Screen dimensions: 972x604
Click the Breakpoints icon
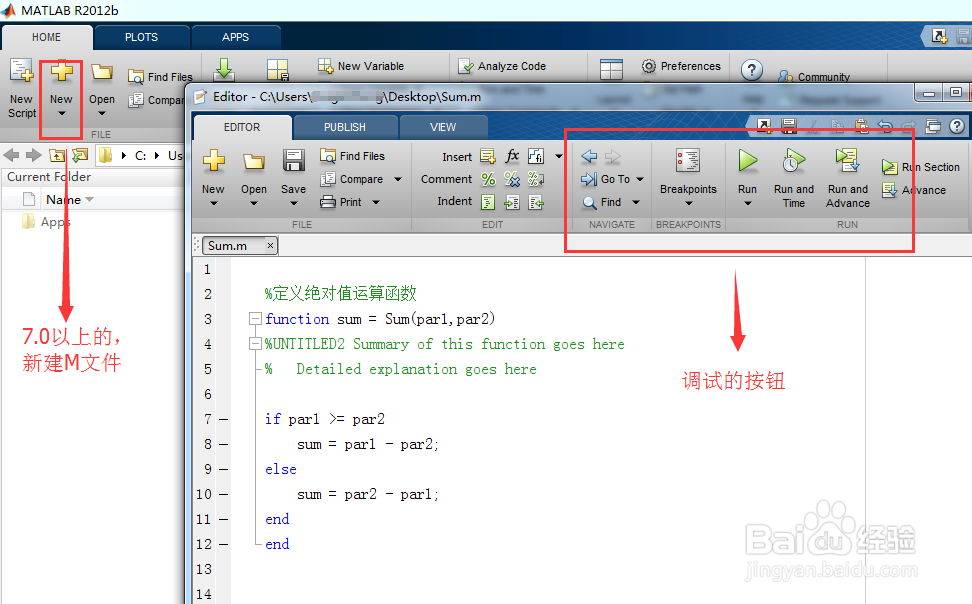pos(688,161)
